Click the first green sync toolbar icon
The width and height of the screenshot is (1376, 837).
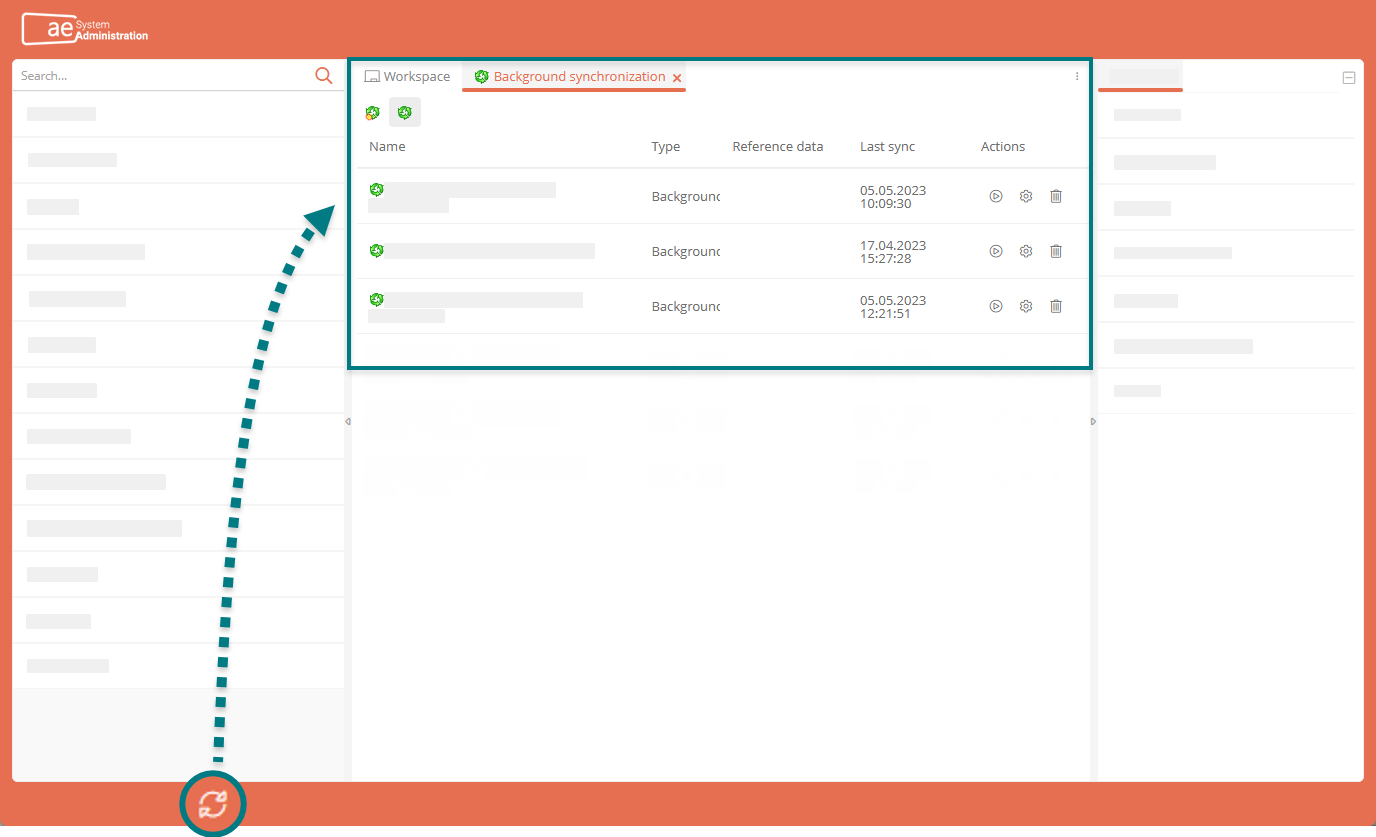pyautogui.click(x=373, y=113)
